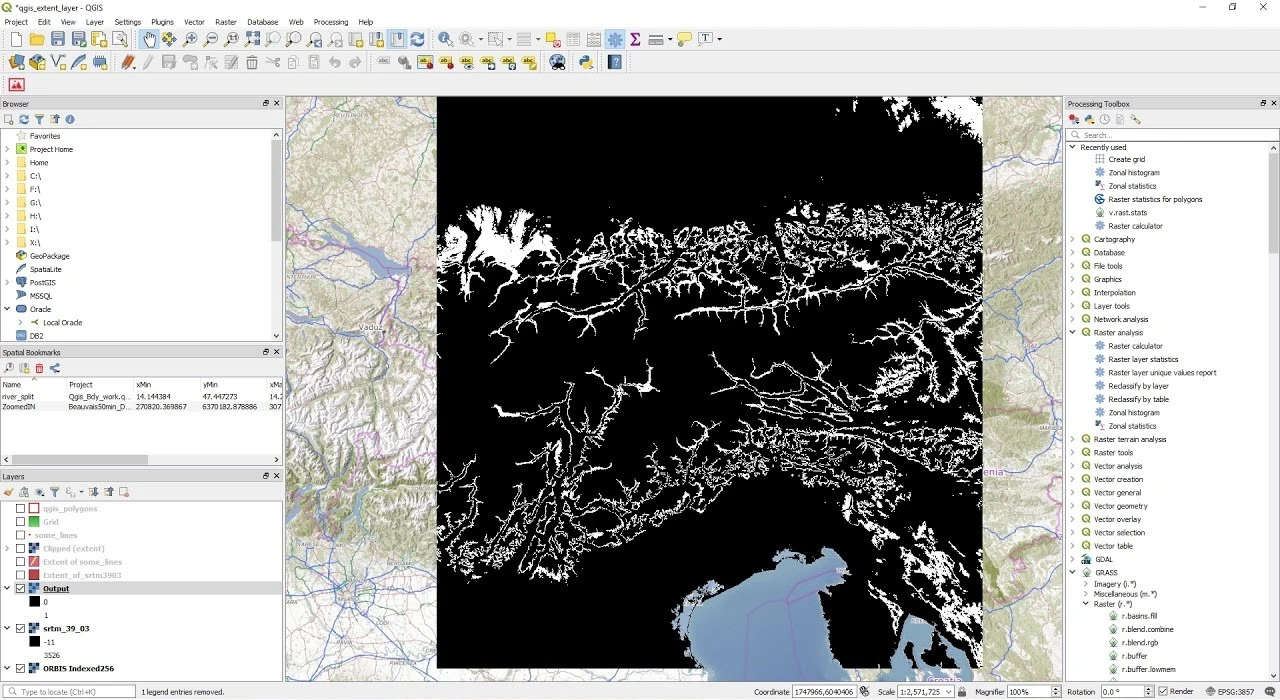Image resolution: width=1280 pixels, height=700 pixels.
Task: Click the Processing Toolbox gear icon in toolbar
Action: click(615, 39)
